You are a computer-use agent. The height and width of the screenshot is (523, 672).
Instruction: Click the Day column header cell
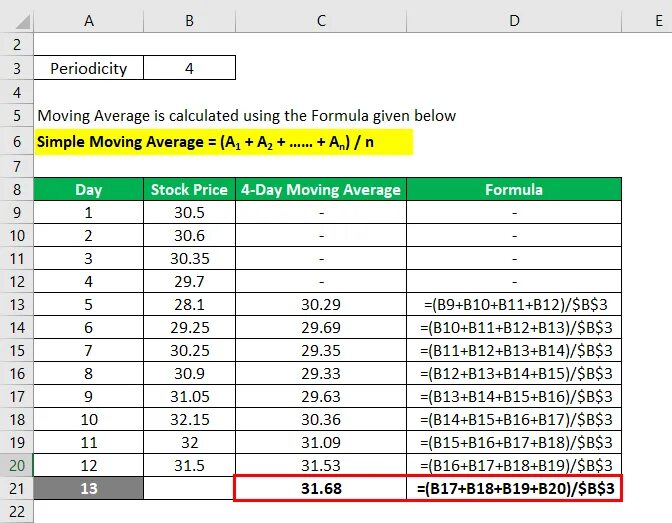coord(89,189)
